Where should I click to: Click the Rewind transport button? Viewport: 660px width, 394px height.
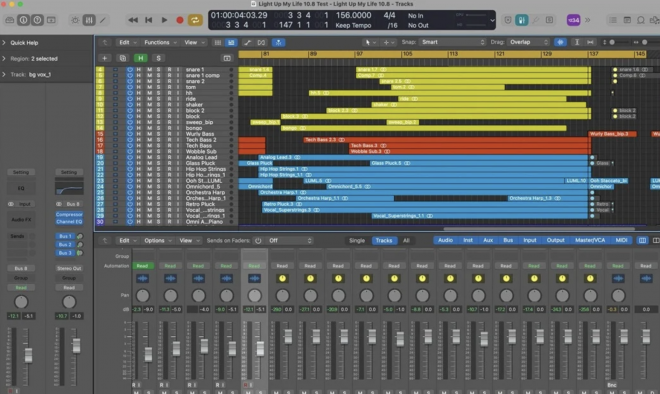tap(133, 20)
